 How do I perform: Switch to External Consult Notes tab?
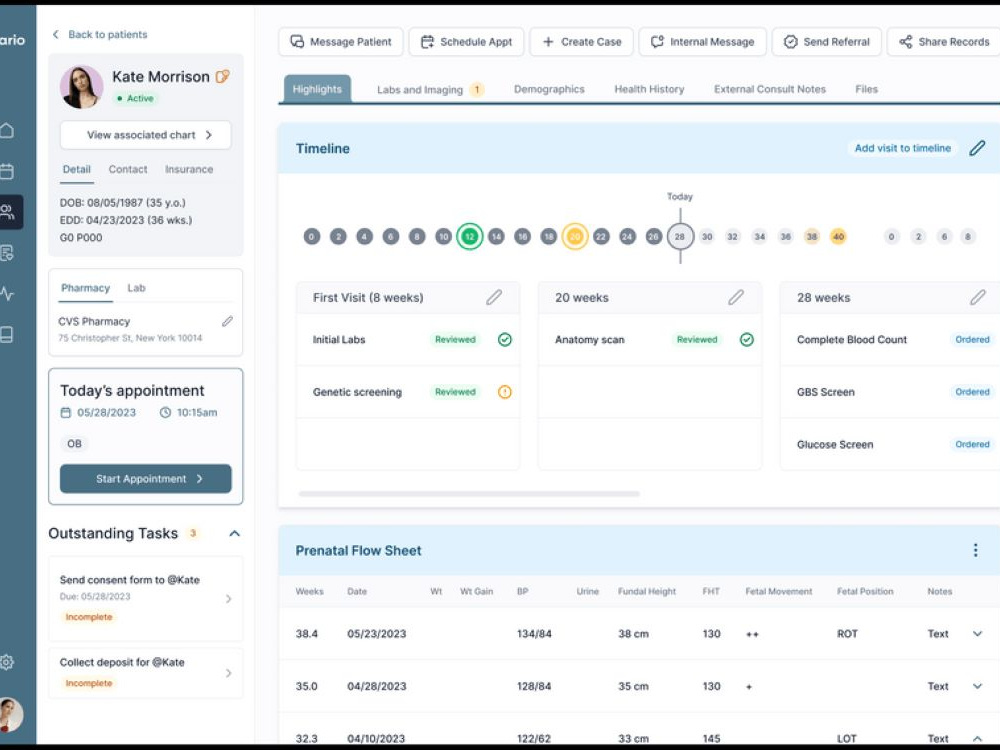(770, 89)
